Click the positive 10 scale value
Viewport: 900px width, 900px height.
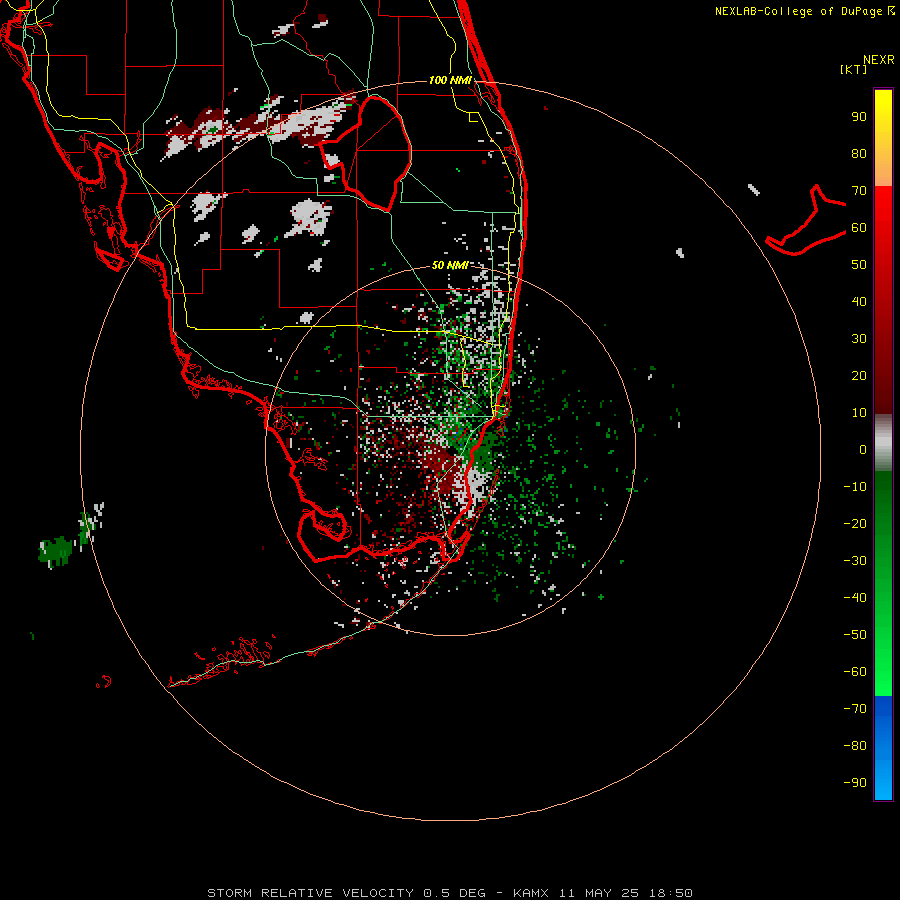pos(859,413)
